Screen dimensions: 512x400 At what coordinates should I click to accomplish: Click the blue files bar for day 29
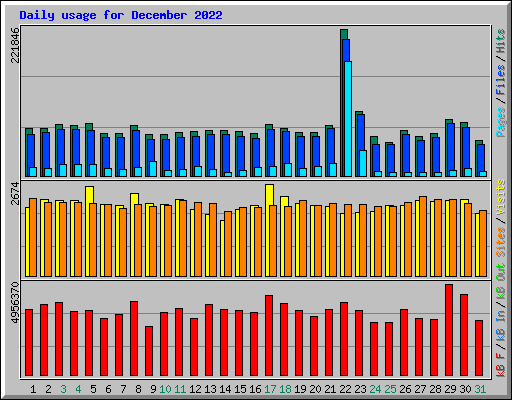coord(451,147)
